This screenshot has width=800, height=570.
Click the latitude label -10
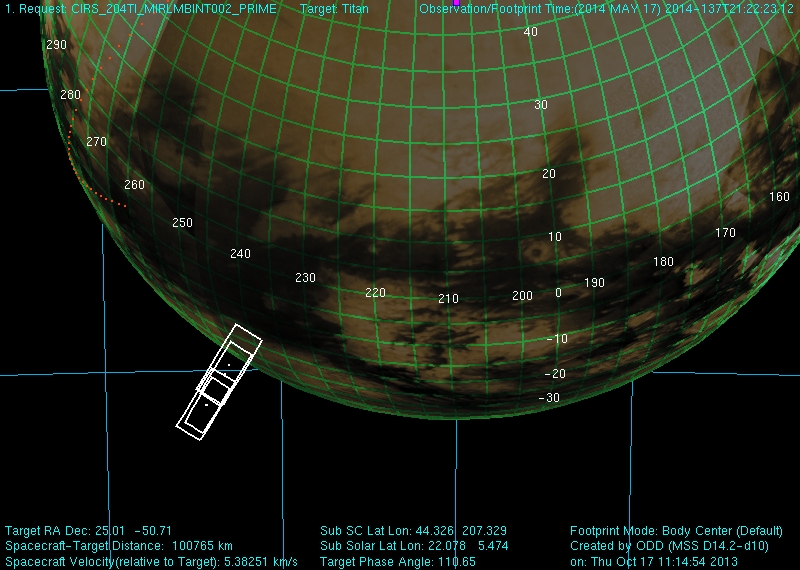coord(557,339)
